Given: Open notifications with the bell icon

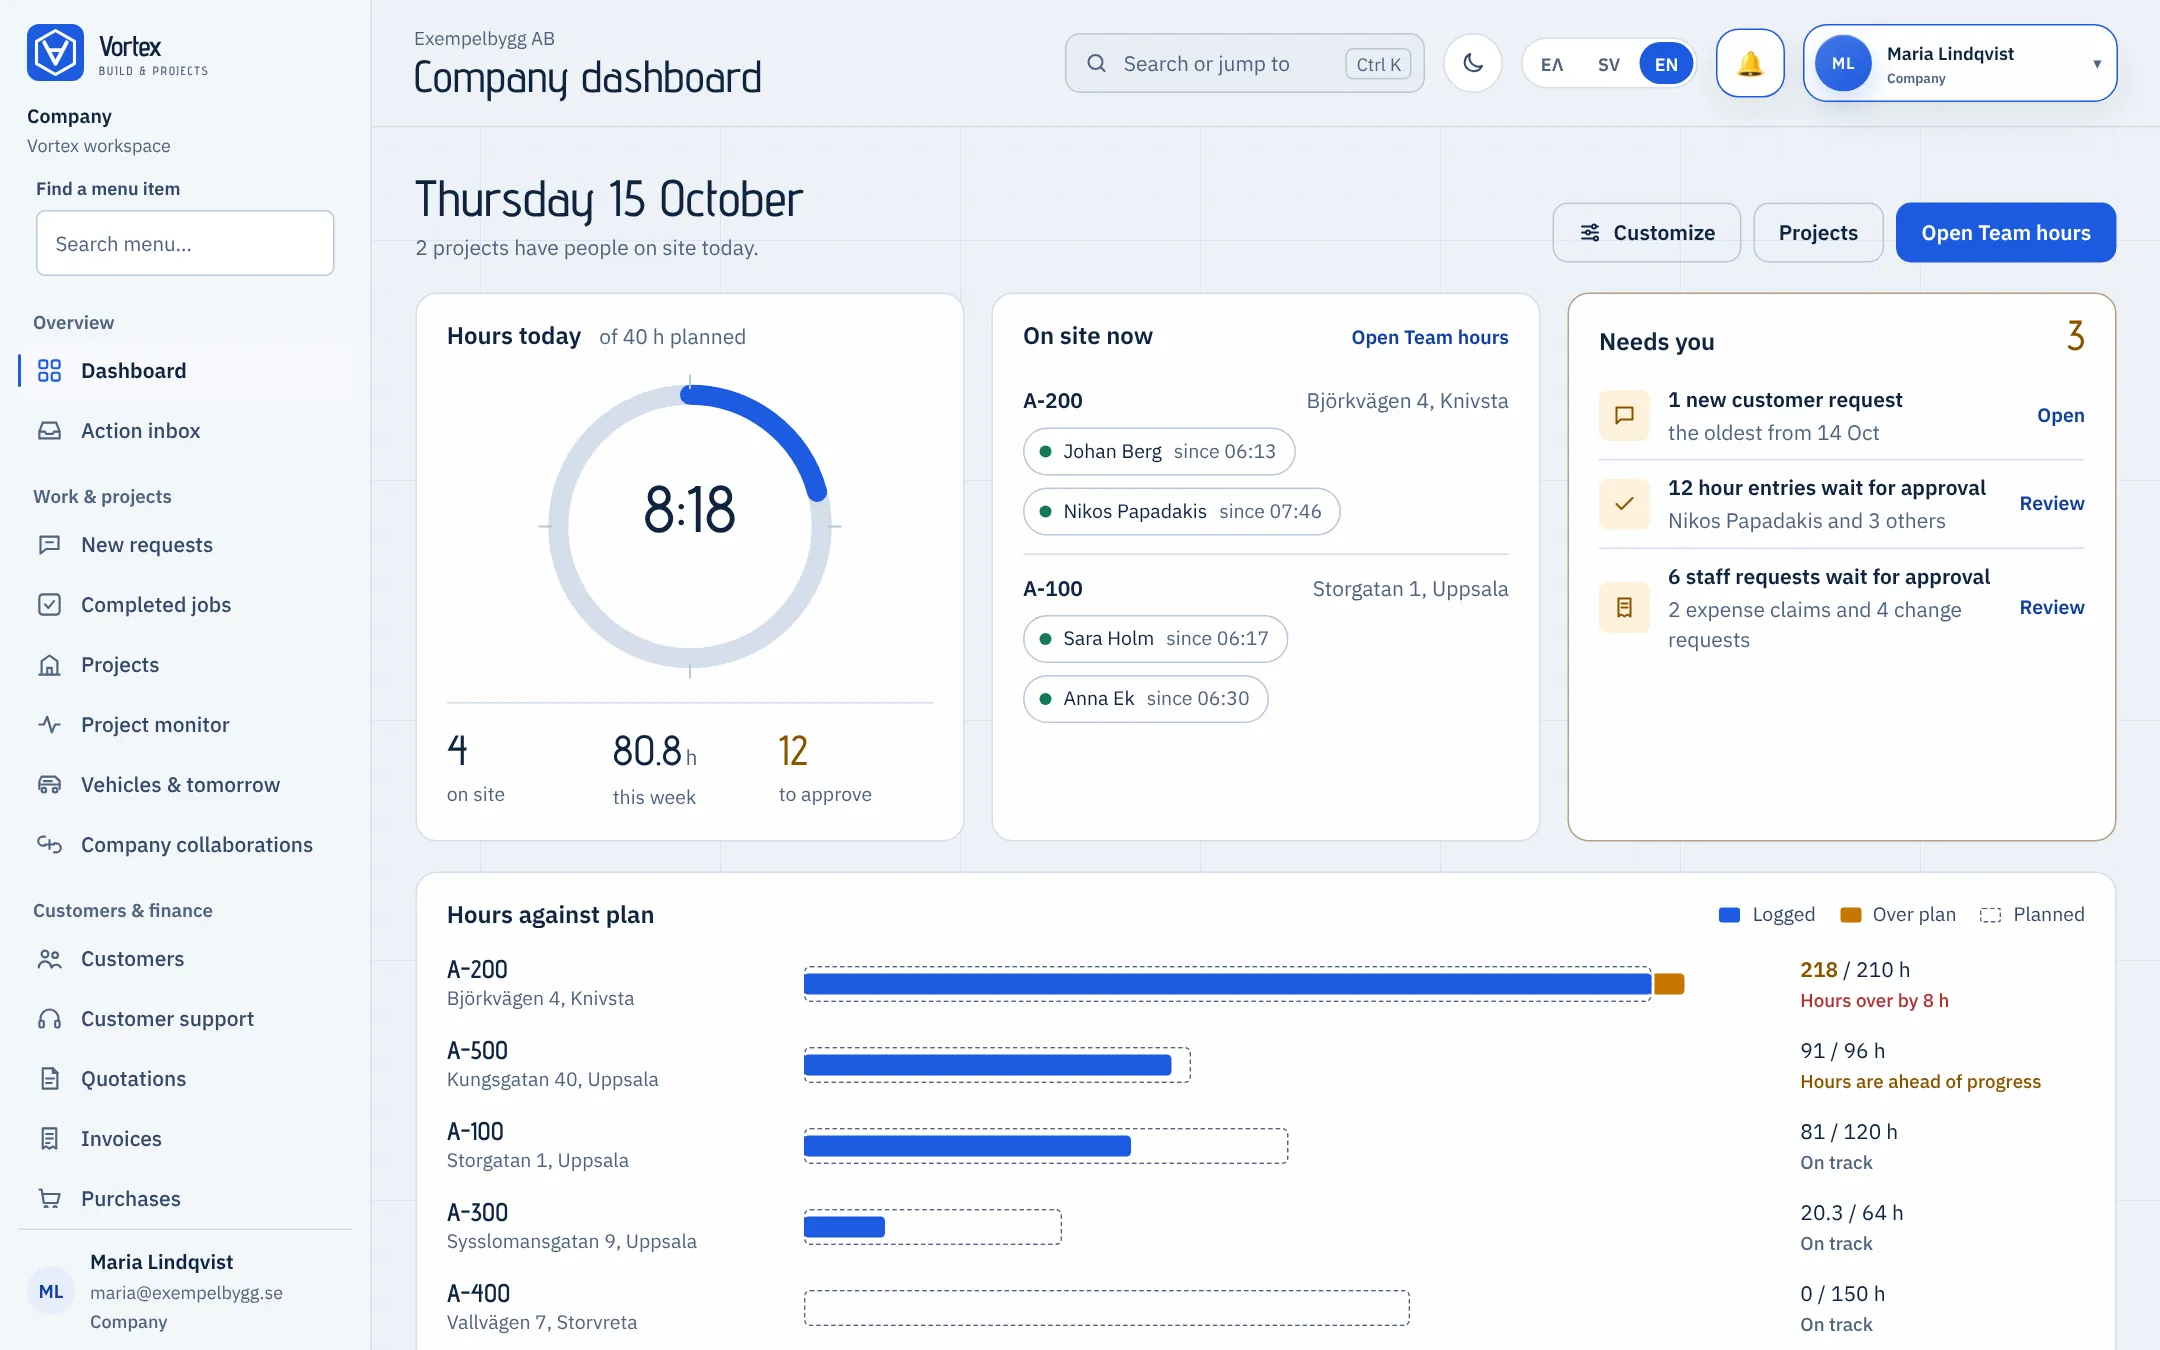Looking at the screenshot, I should (x=1750, y=63).
